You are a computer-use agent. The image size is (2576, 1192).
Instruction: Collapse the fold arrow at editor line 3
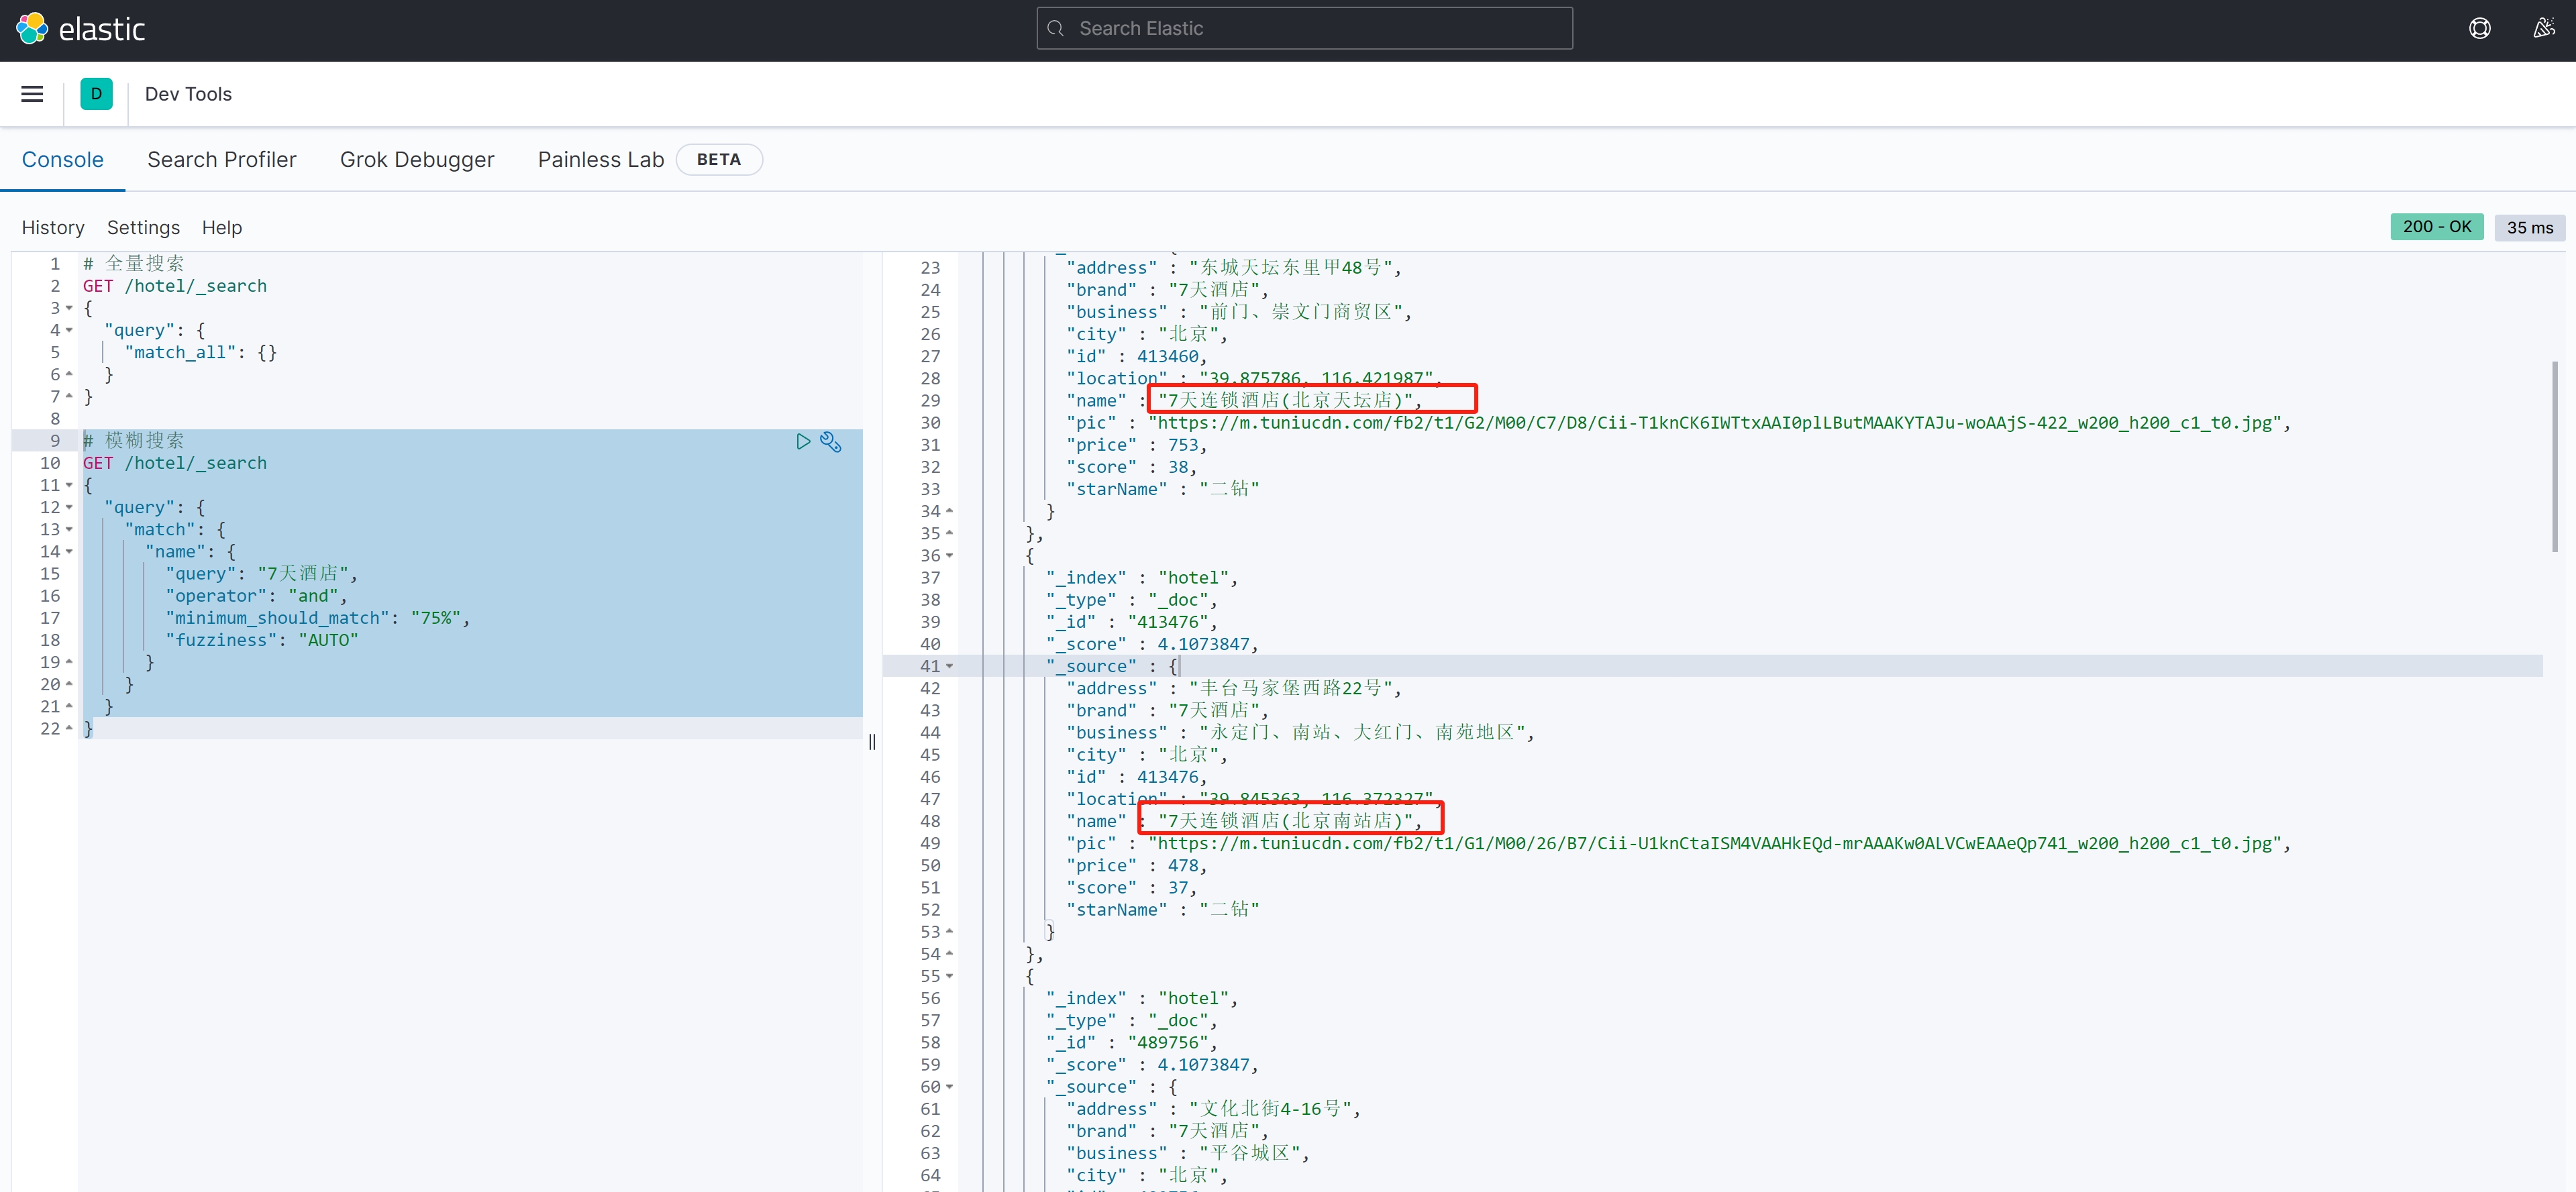point(69,308)
